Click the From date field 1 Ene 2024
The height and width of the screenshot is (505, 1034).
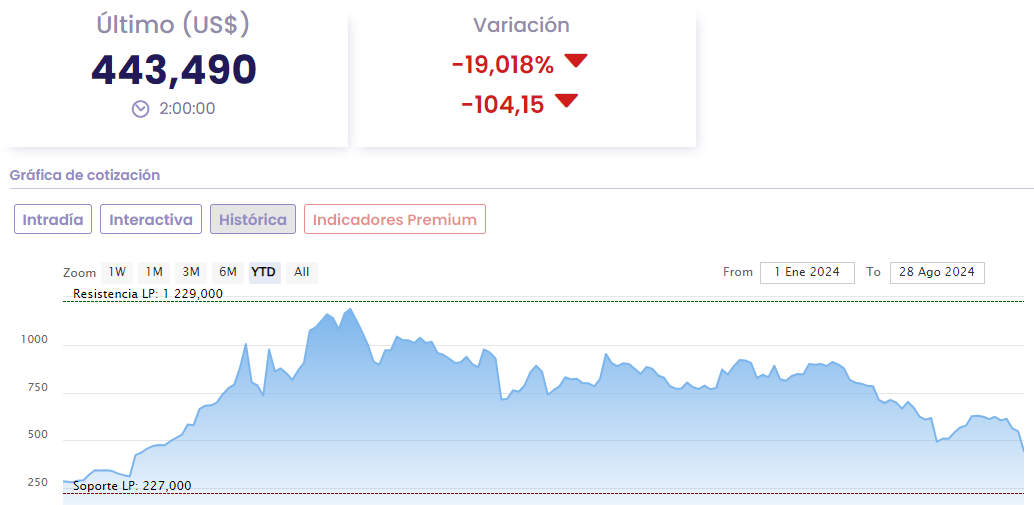807,272
